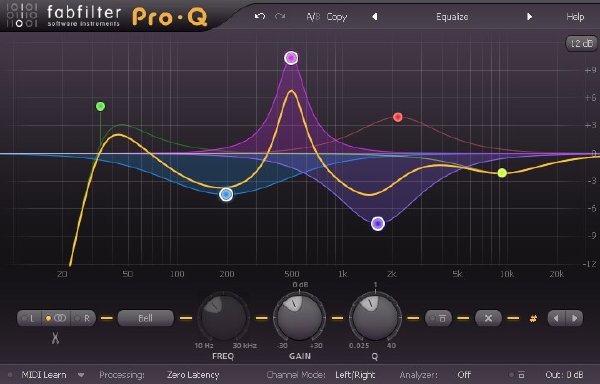Toggle A/B state comparison

(x=313, y=17)
